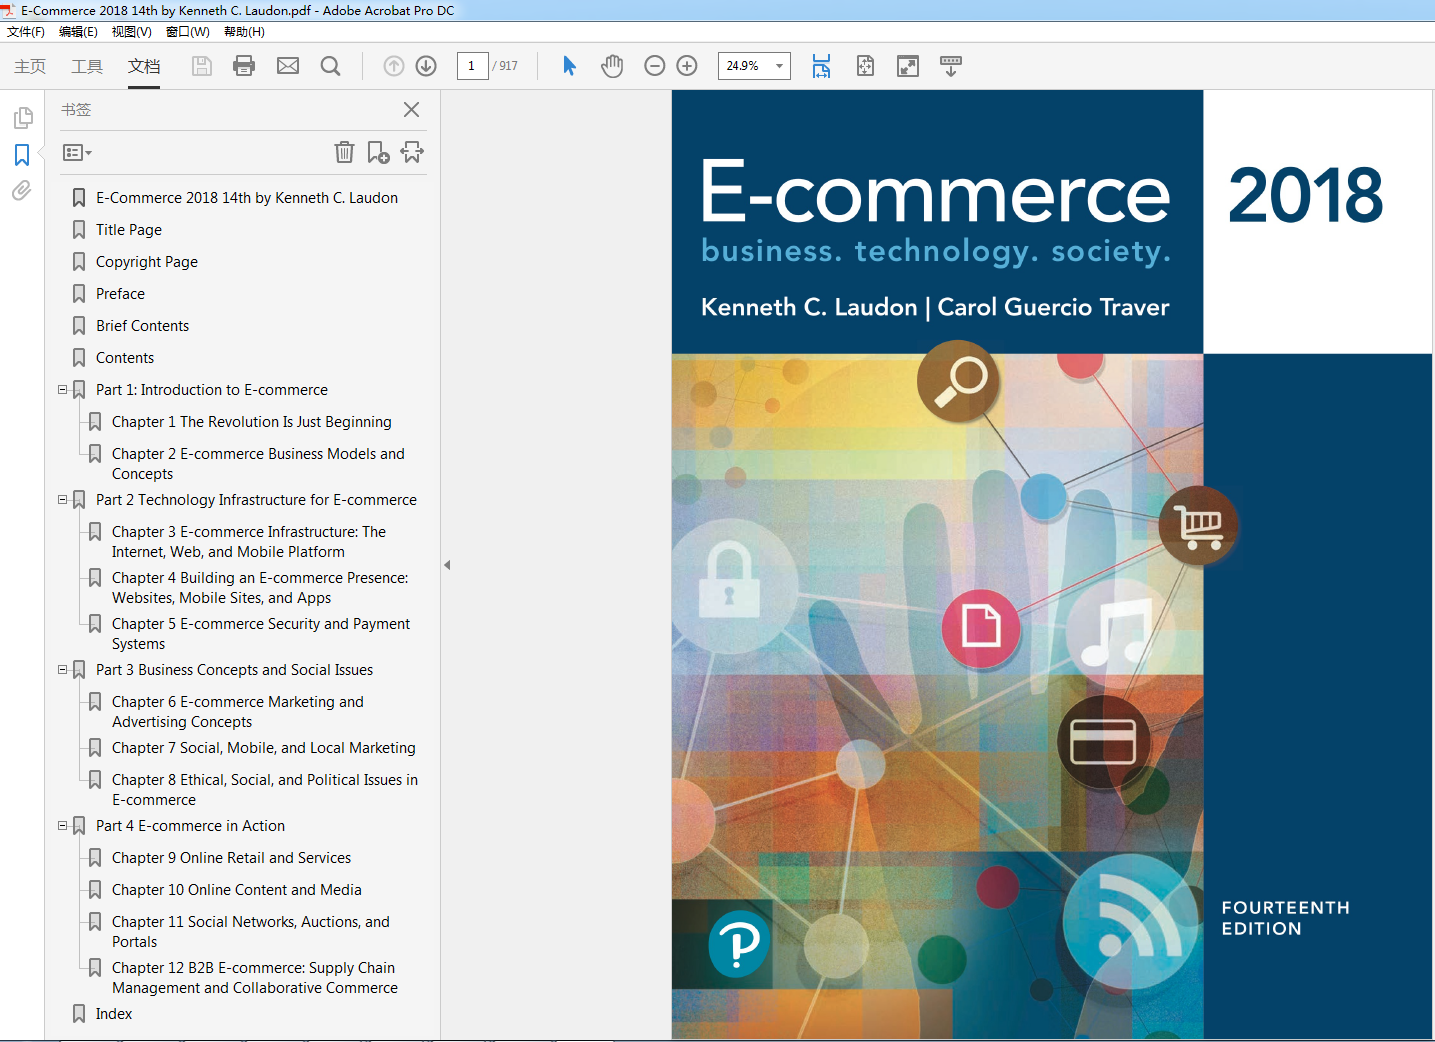Screen dimensions: 1435x1042
Task: Switch to the 主页 tab
Action: pos(30,66)
